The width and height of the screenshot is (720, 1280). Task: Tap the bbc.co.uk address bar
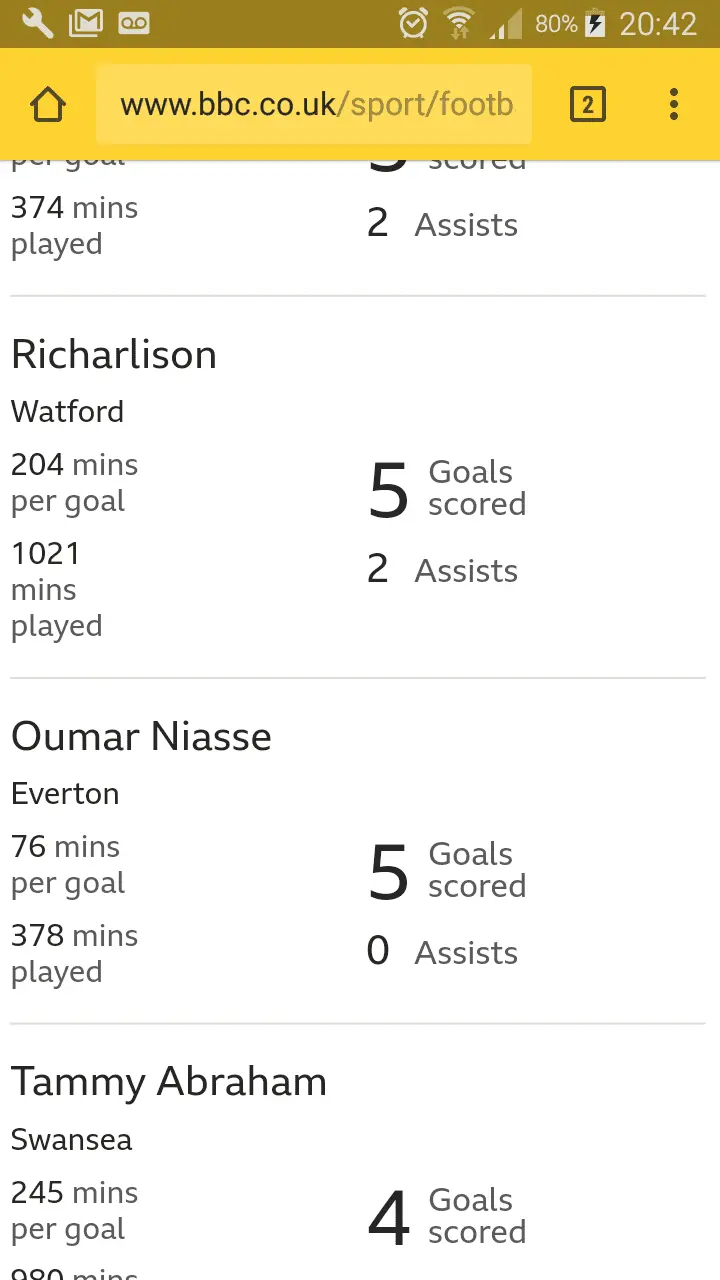(x=314, y=104)
